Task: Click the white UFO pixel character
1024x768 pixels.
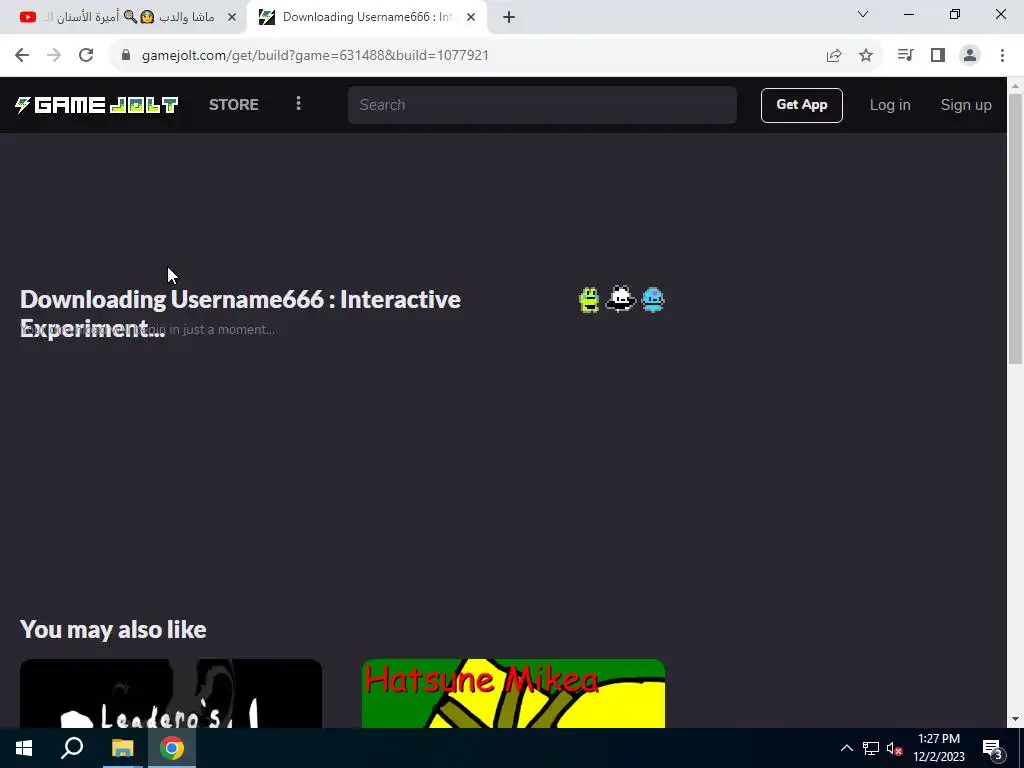Action: [x=620, y=299]
